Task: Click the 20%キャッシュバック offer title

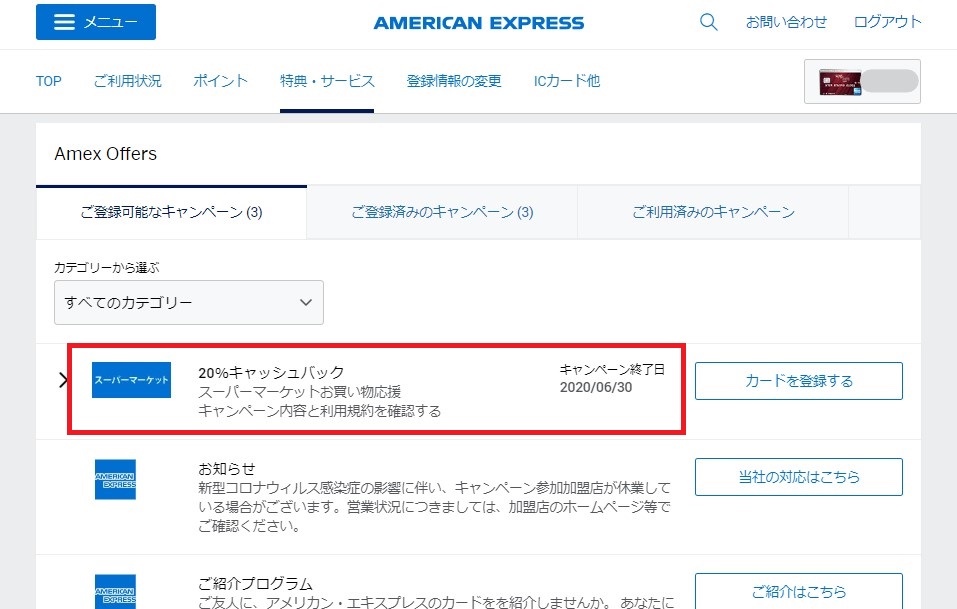Action: (272, 372)
